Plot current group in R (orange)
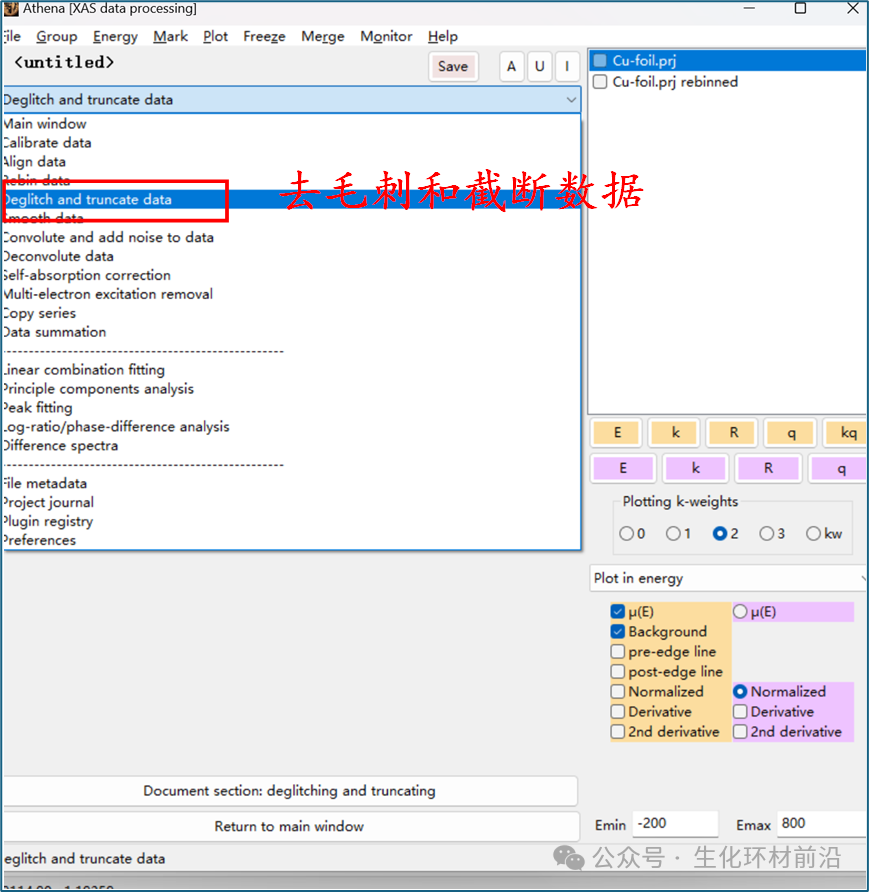Image resolution: width=869 pixels, height=892 pixels. (x=734, y=433)
